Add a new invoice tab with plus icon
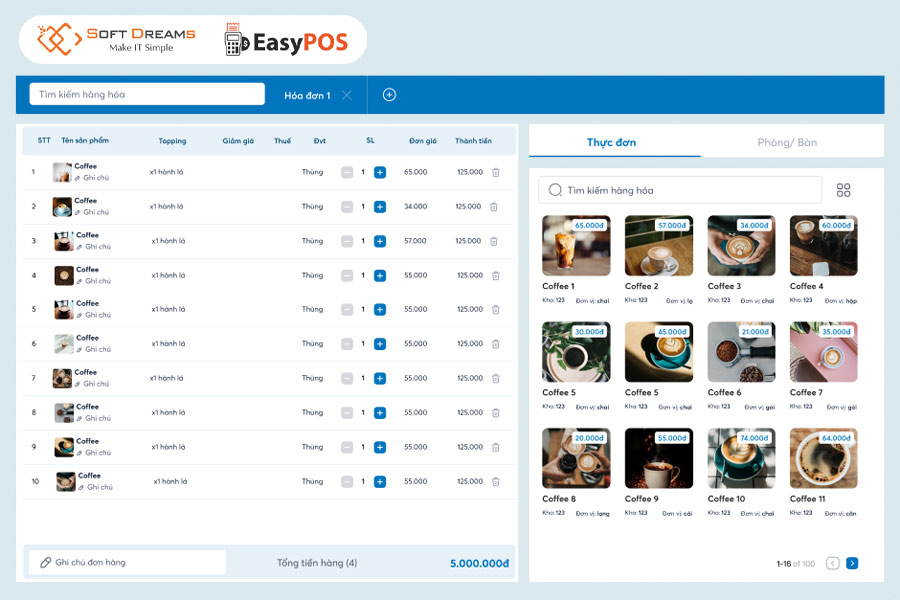The image size is (900, 600). [x=390, y=95]
